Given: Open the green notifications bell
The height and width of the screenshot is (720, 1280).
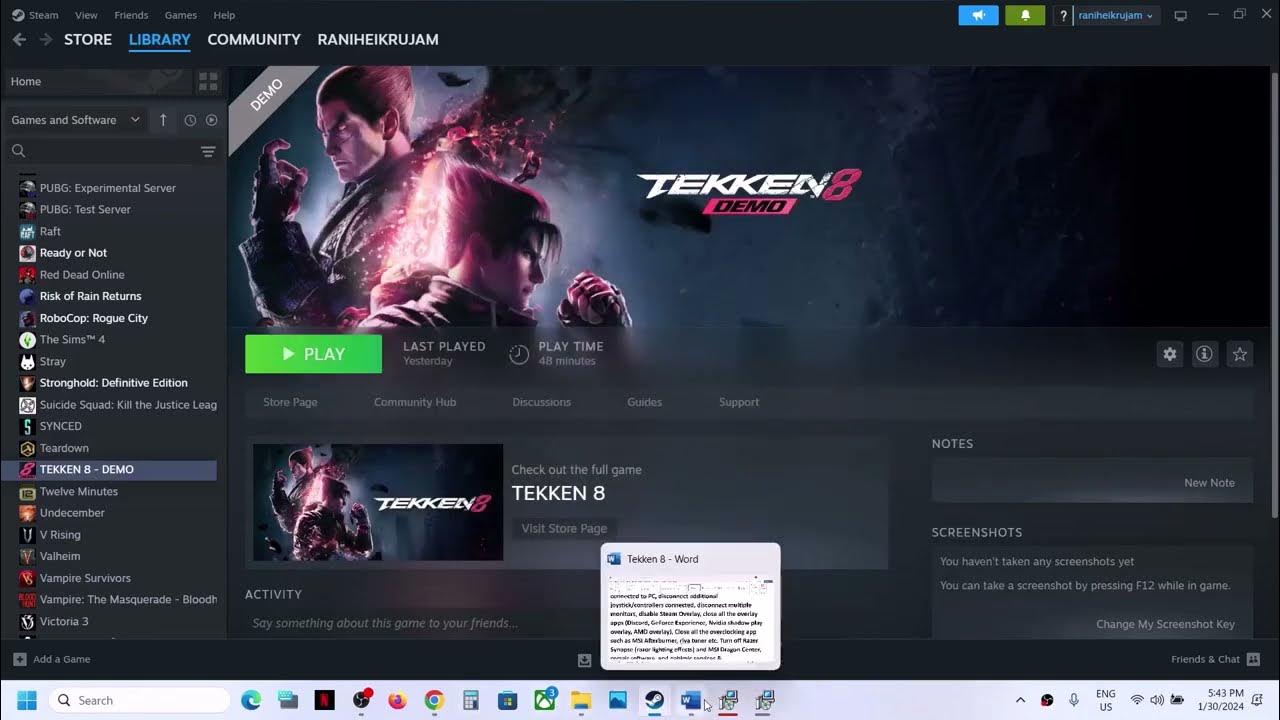Looking at the screenshot, I should click(x=1025, y=15).
